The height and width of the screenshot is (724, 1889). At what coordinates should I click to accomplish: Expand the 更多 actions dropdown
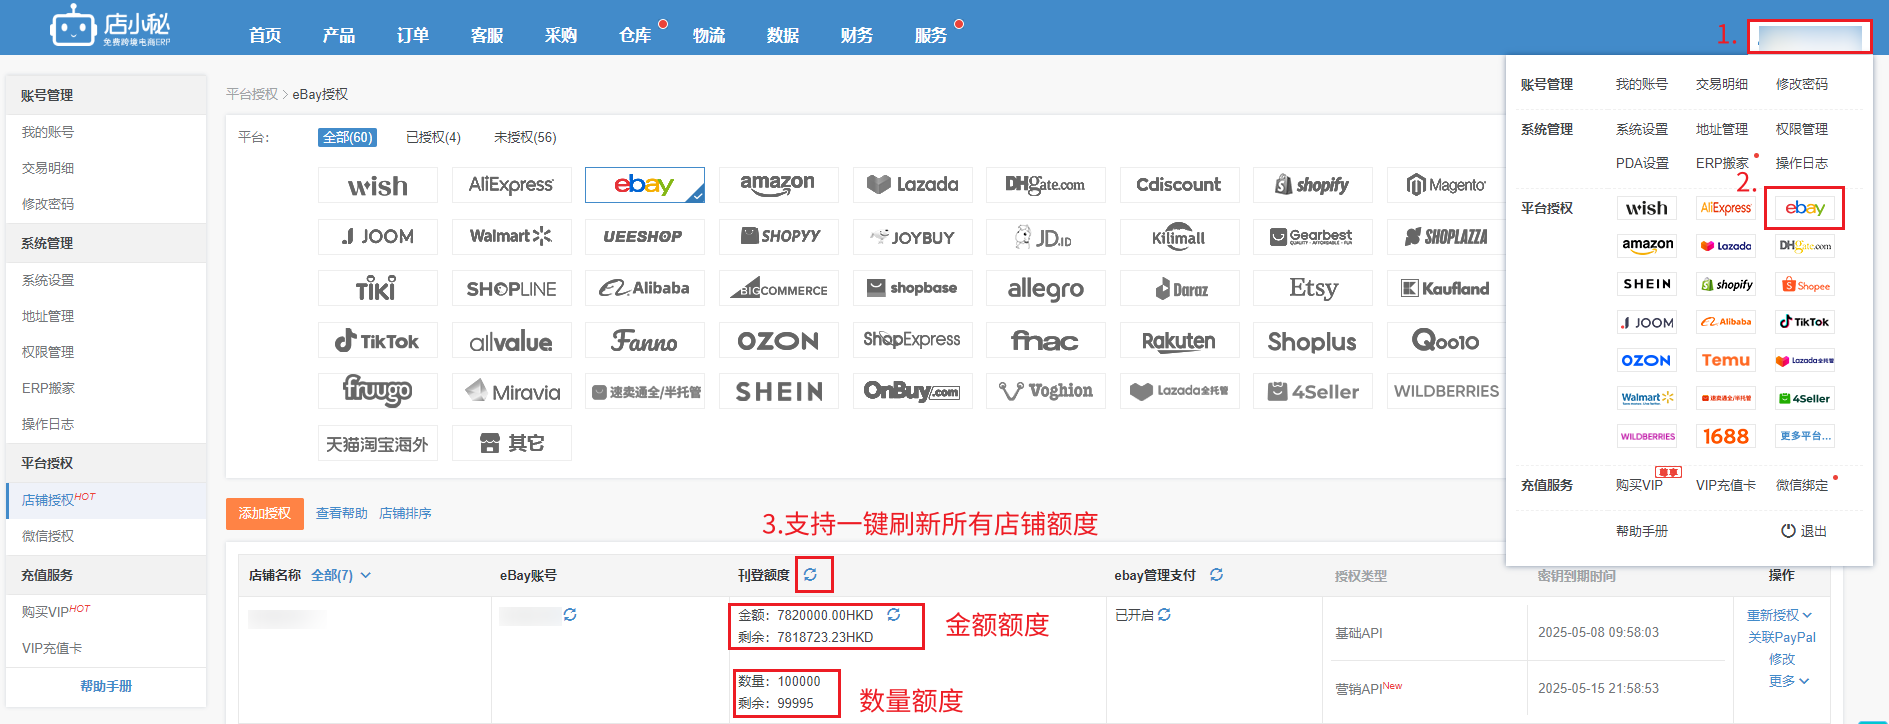coord(1789,681)
